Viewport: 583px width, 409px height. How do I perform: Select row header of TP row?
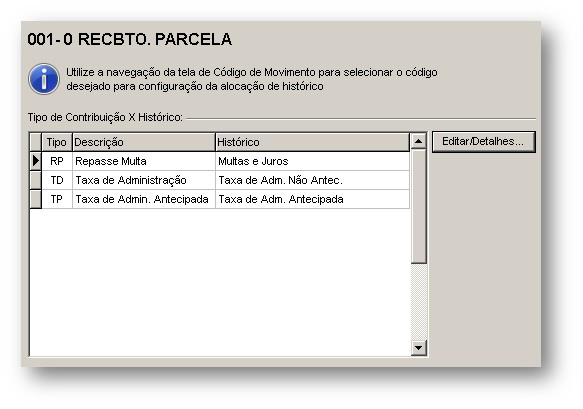coord(36,199)
